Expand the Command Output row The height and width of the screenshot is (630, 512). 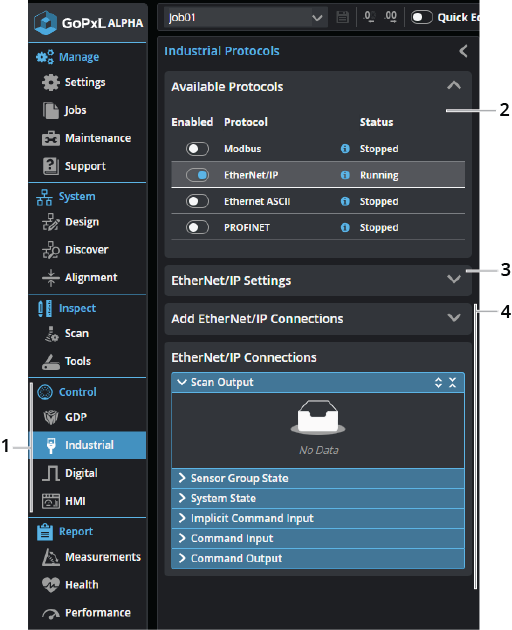coord(318,558)
